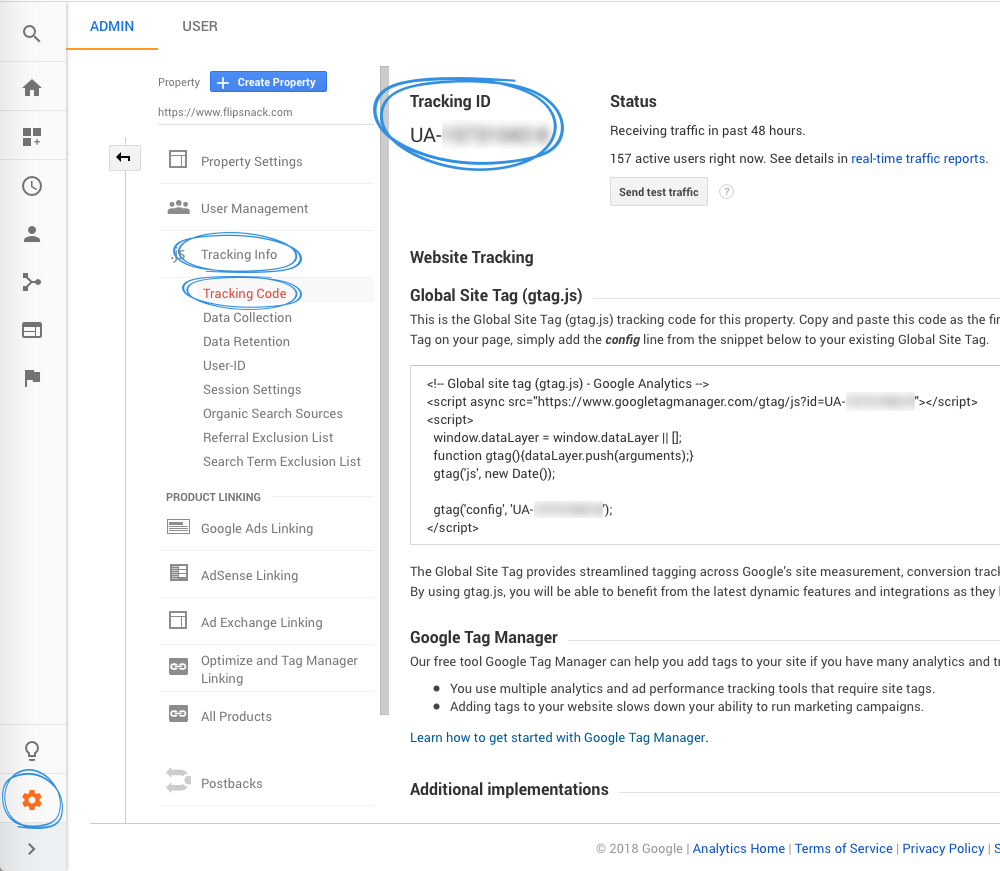Open Real-Time clock icon
Screen dimensions: 1000x871
coord(32,186)
